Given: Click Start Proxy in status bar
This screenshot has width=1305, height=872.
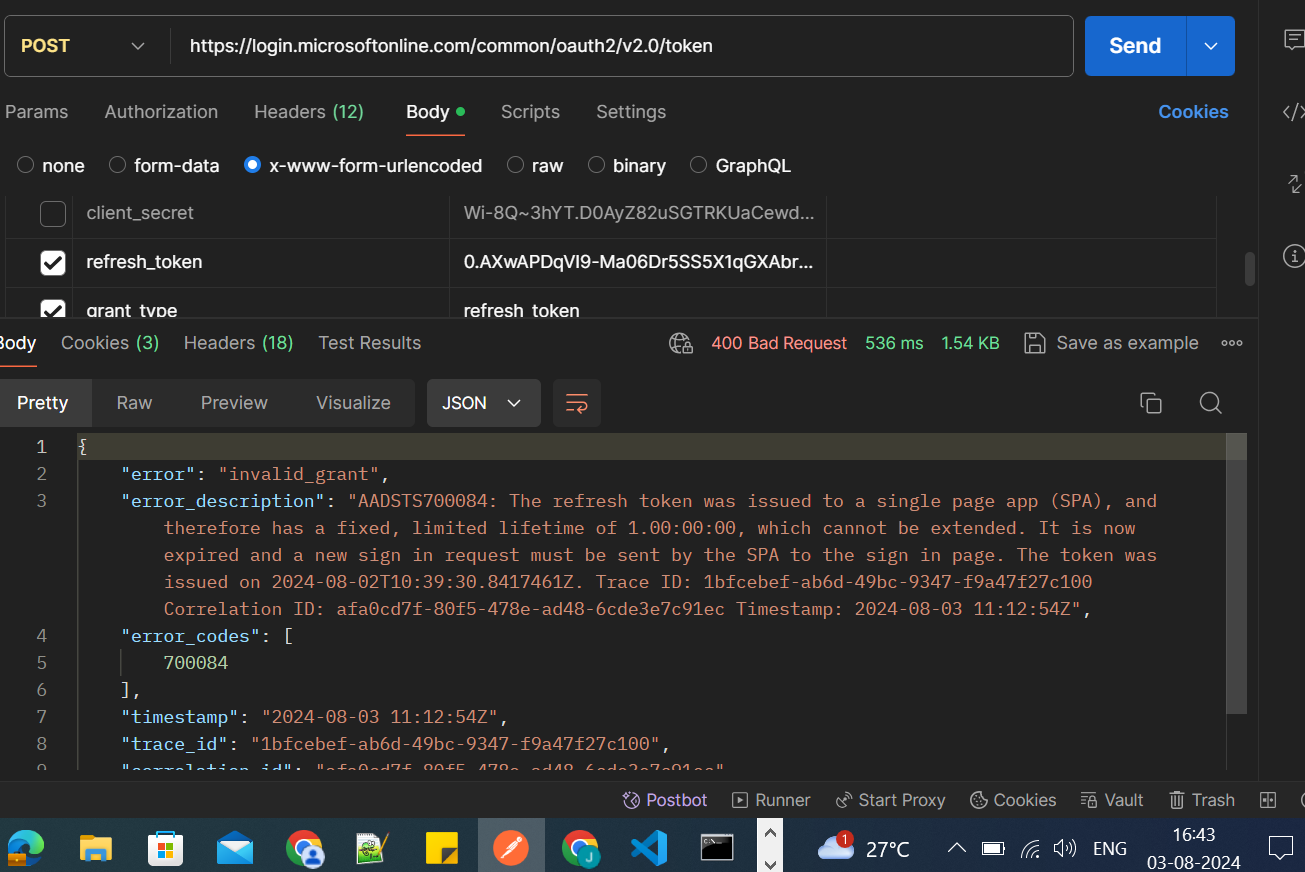Looking at the screenshot, I should pos(889,800).
